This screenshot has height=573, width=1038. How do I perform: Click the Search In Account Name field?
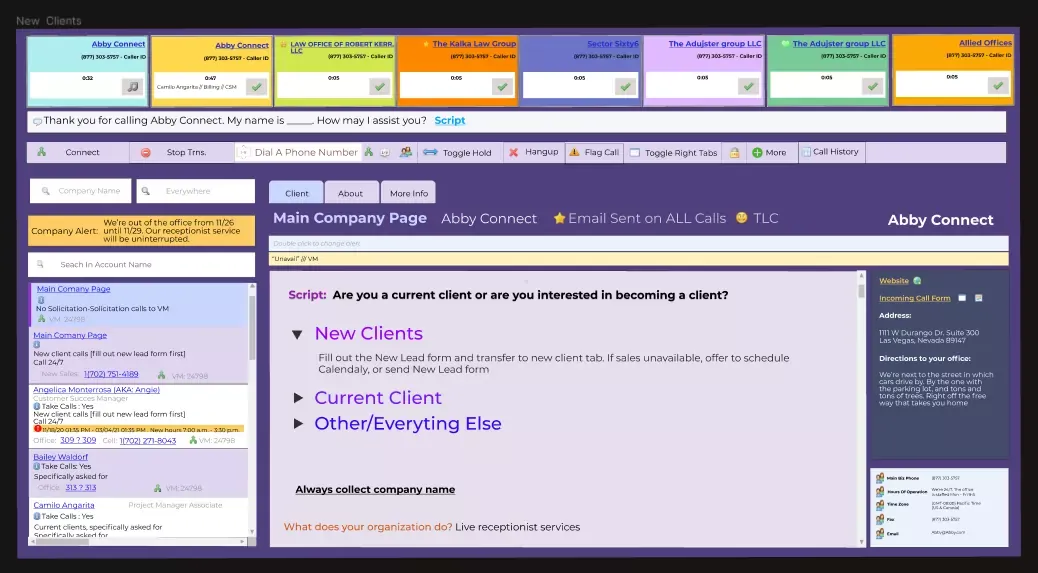[x=141, y=265]
